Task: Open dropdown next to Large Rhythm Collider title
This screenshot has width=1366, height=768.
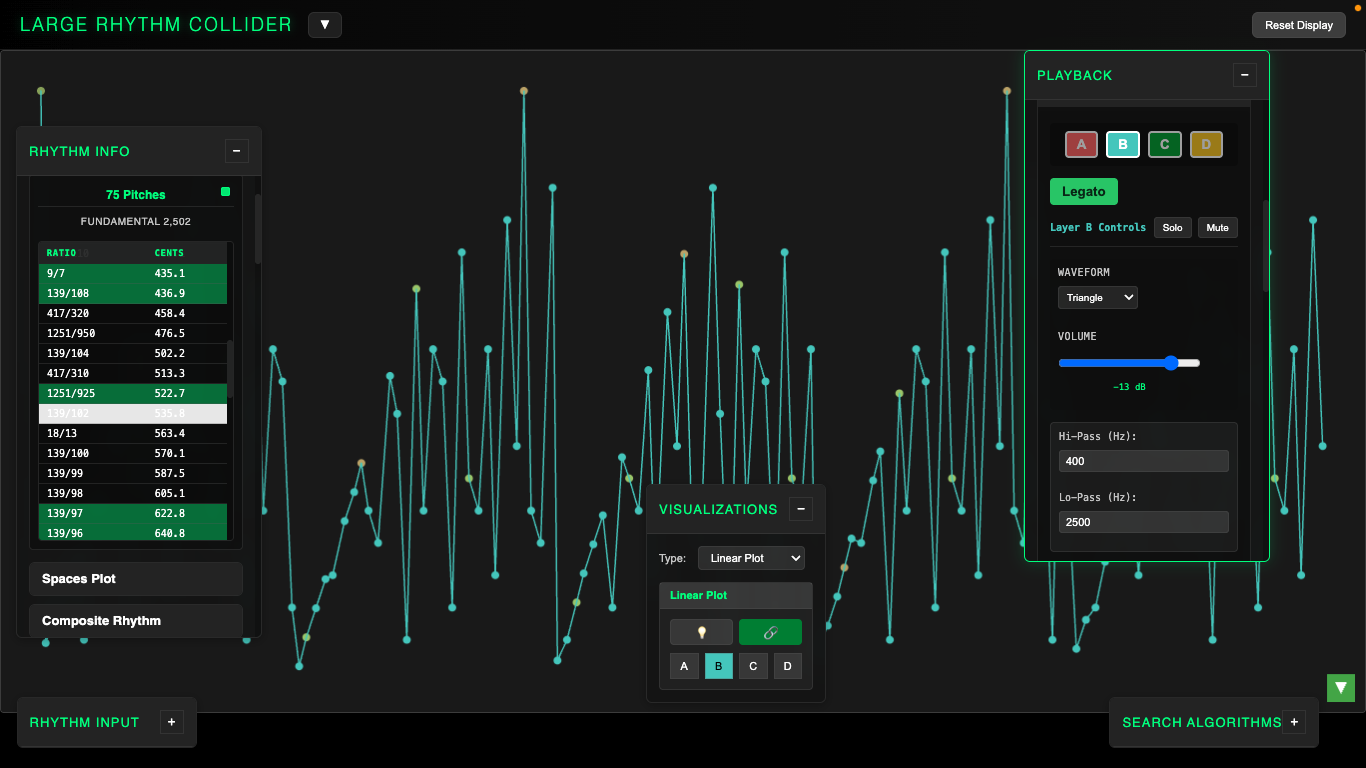Action: [x=325, y=25]
